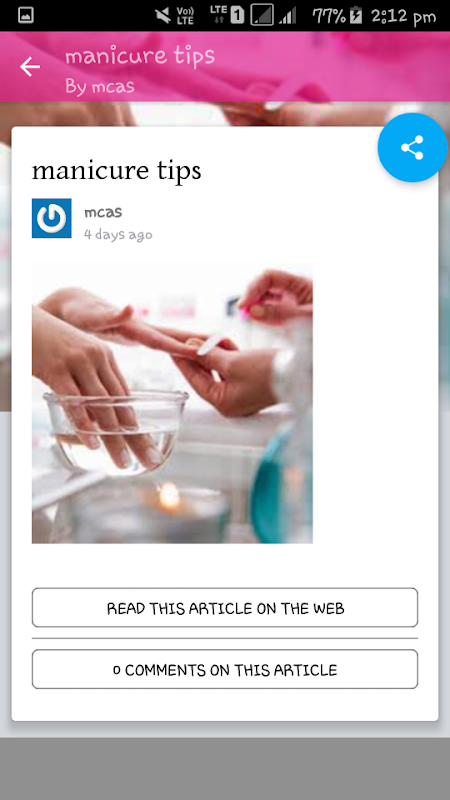Tap the 77% battery percentage text

[329, 16]
